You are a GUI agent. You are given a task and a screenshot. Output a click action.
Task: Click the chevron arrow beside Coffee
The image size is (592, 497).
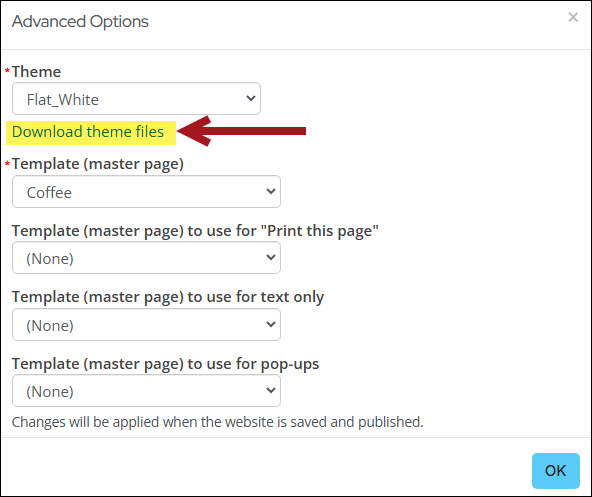point(271,191)
